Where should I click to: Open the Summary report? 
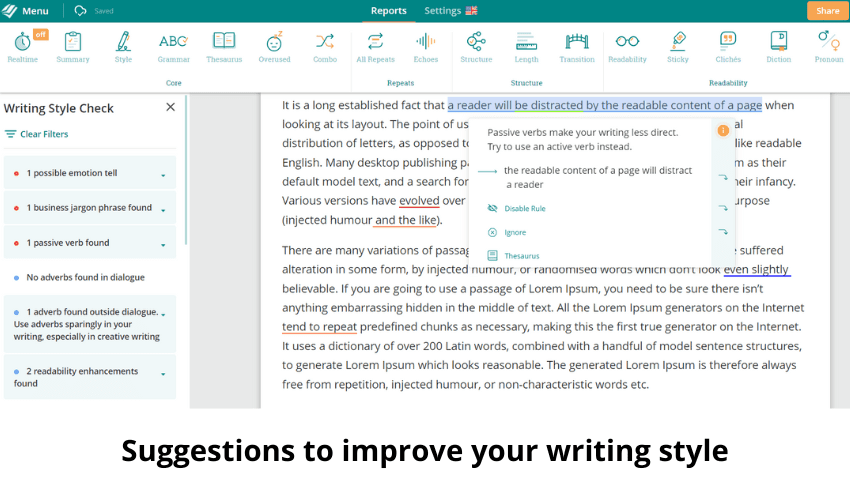coord(73,47)
